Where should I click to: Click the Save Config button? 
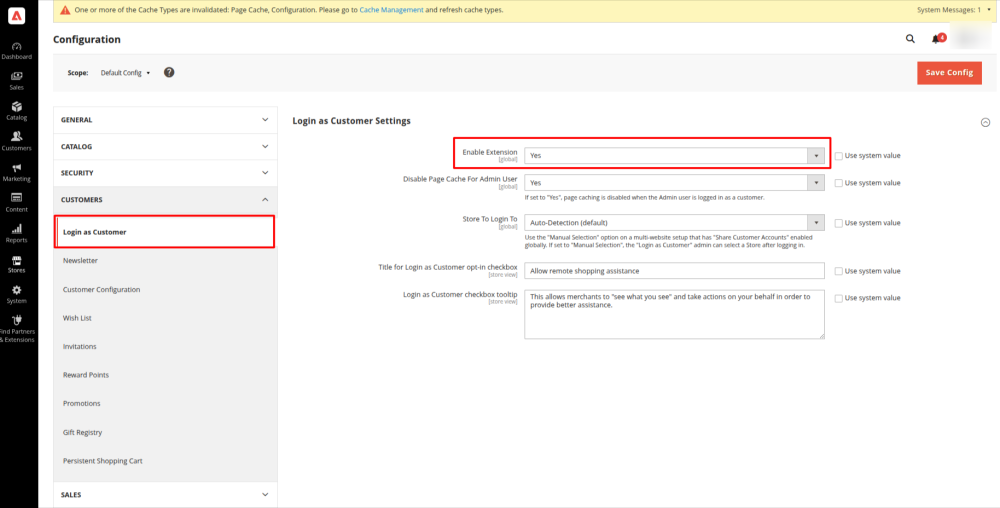(x=948, y=73)
